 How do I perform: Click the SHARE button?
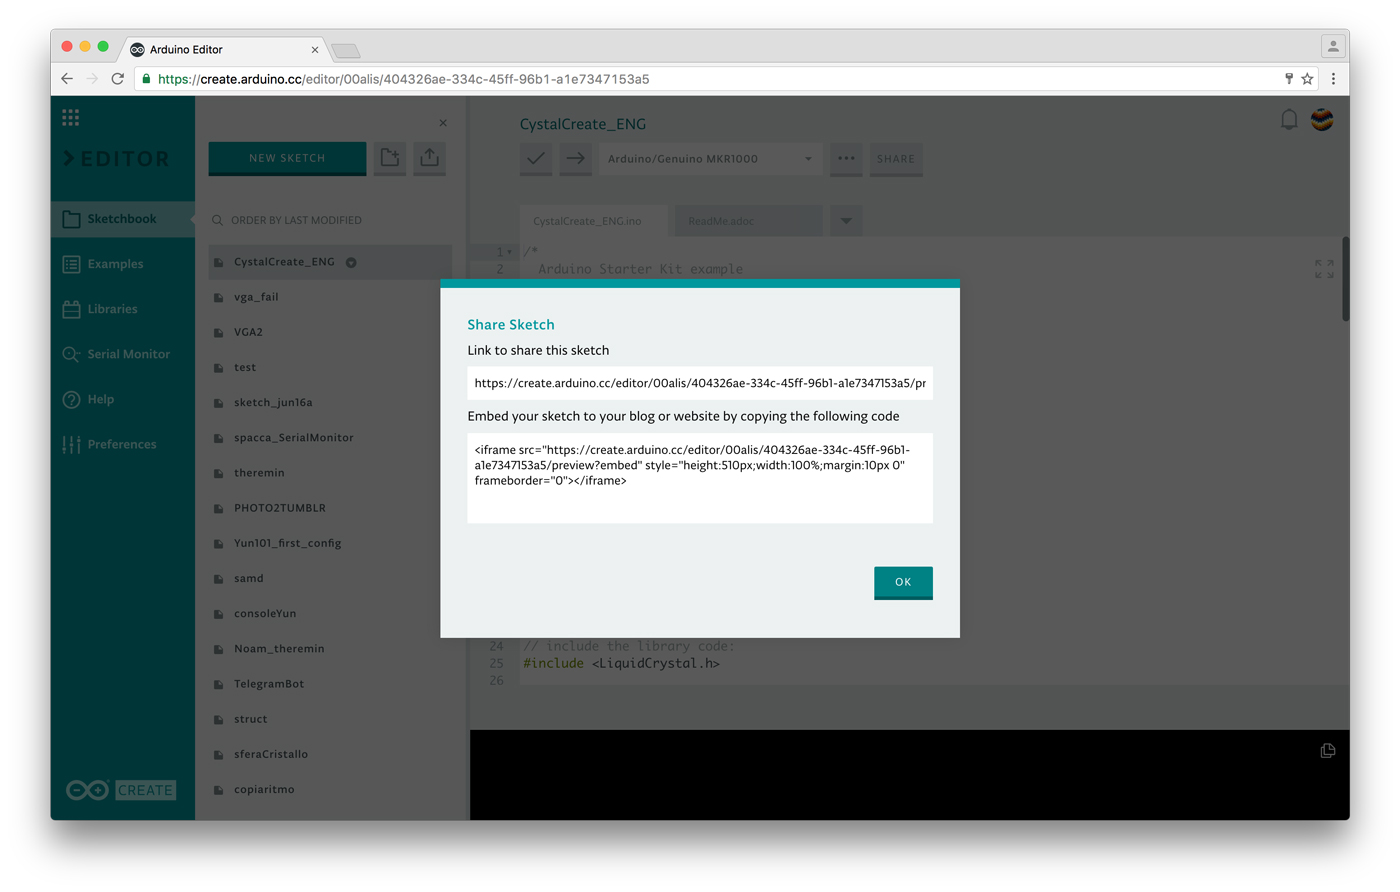896,159
